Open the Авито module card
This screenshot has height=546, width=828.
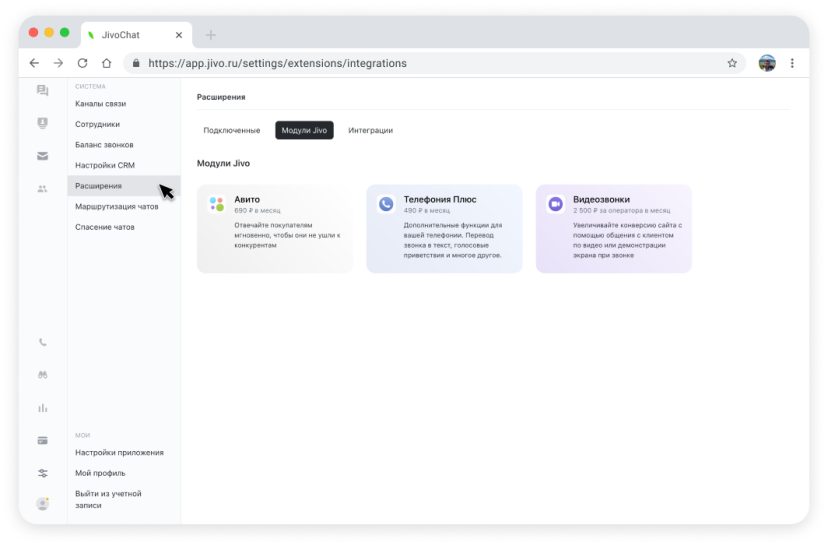click(x=274, y=228)
